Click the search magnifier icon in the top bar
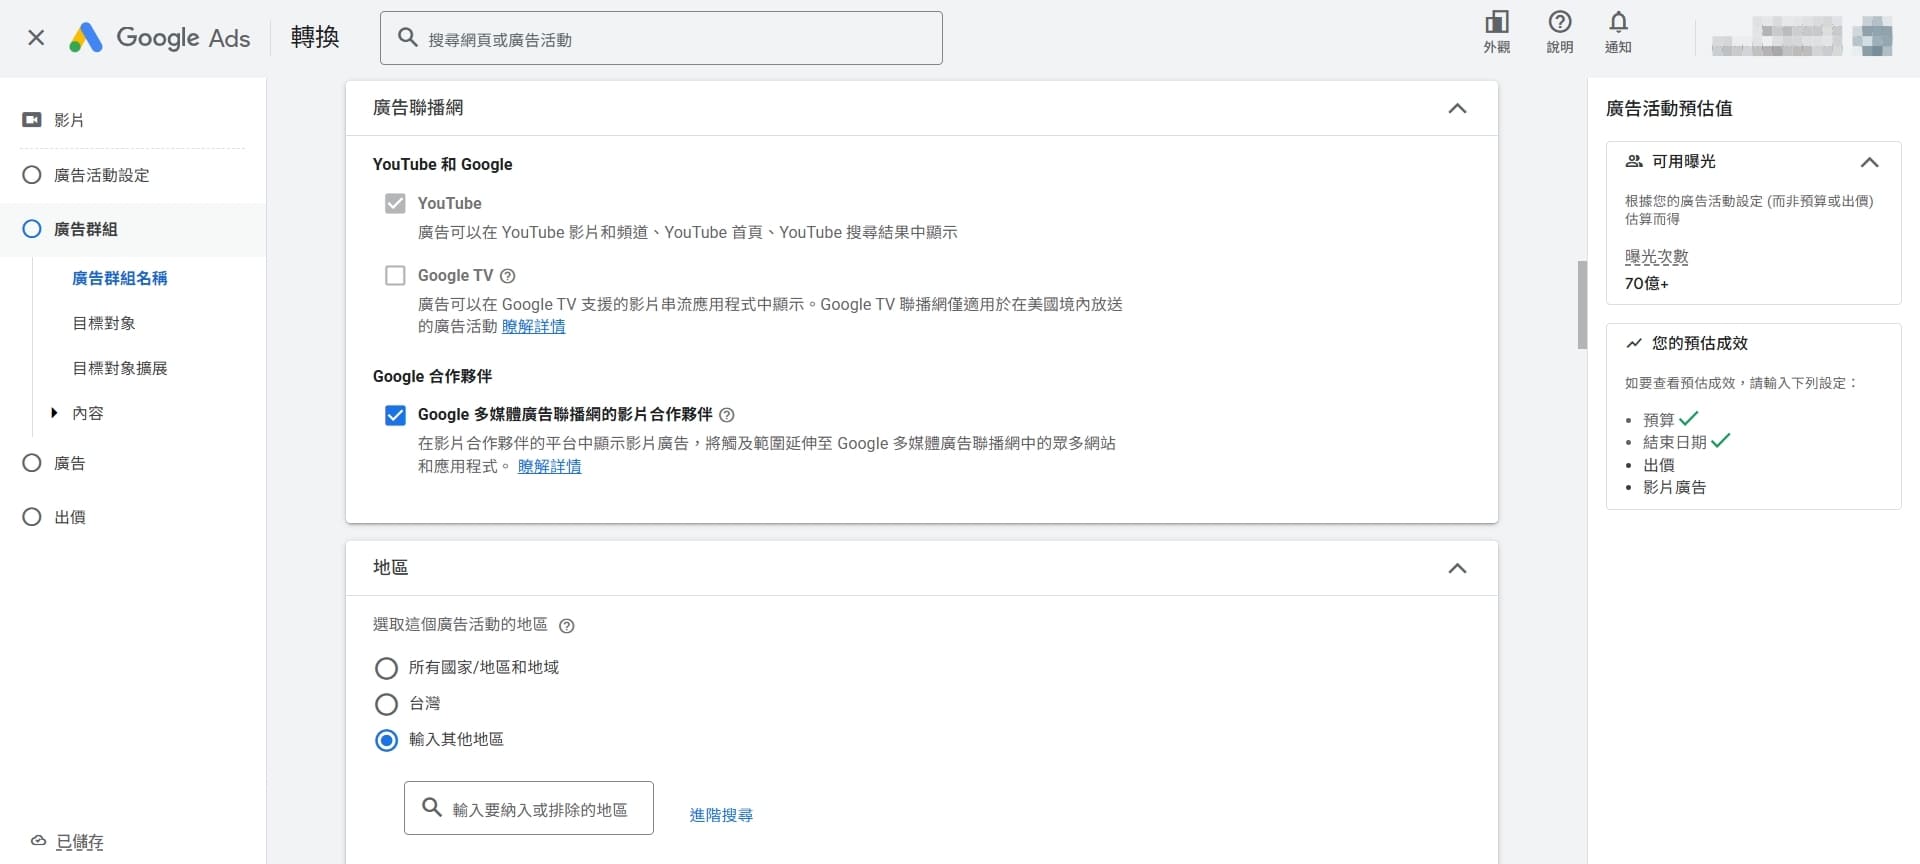Viewport: 1920px width, 864px height. 408,38
